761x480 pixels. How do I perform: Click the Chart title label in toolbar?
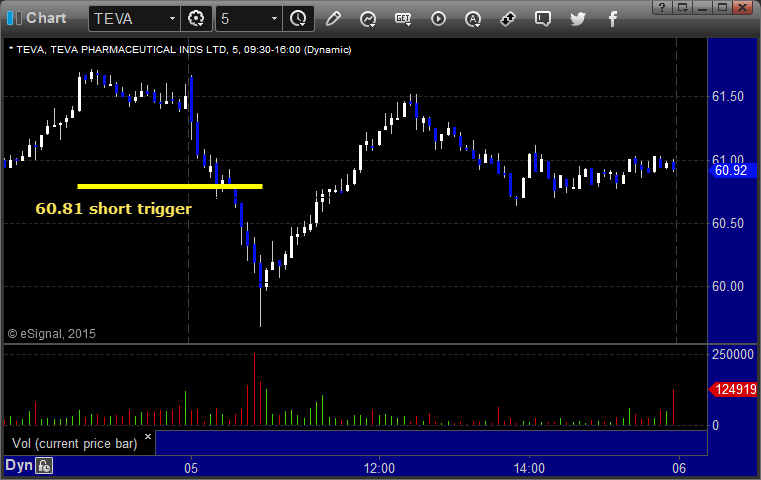coord(46,18)
